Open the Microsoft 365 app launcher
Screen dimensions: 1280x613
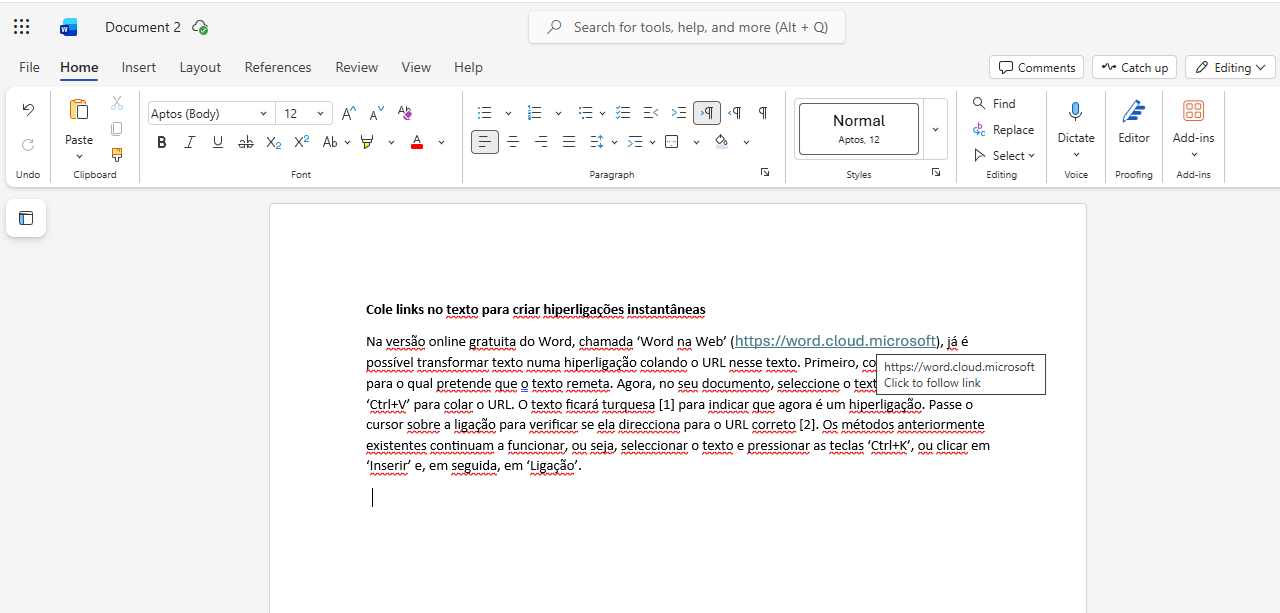[22, 27]
